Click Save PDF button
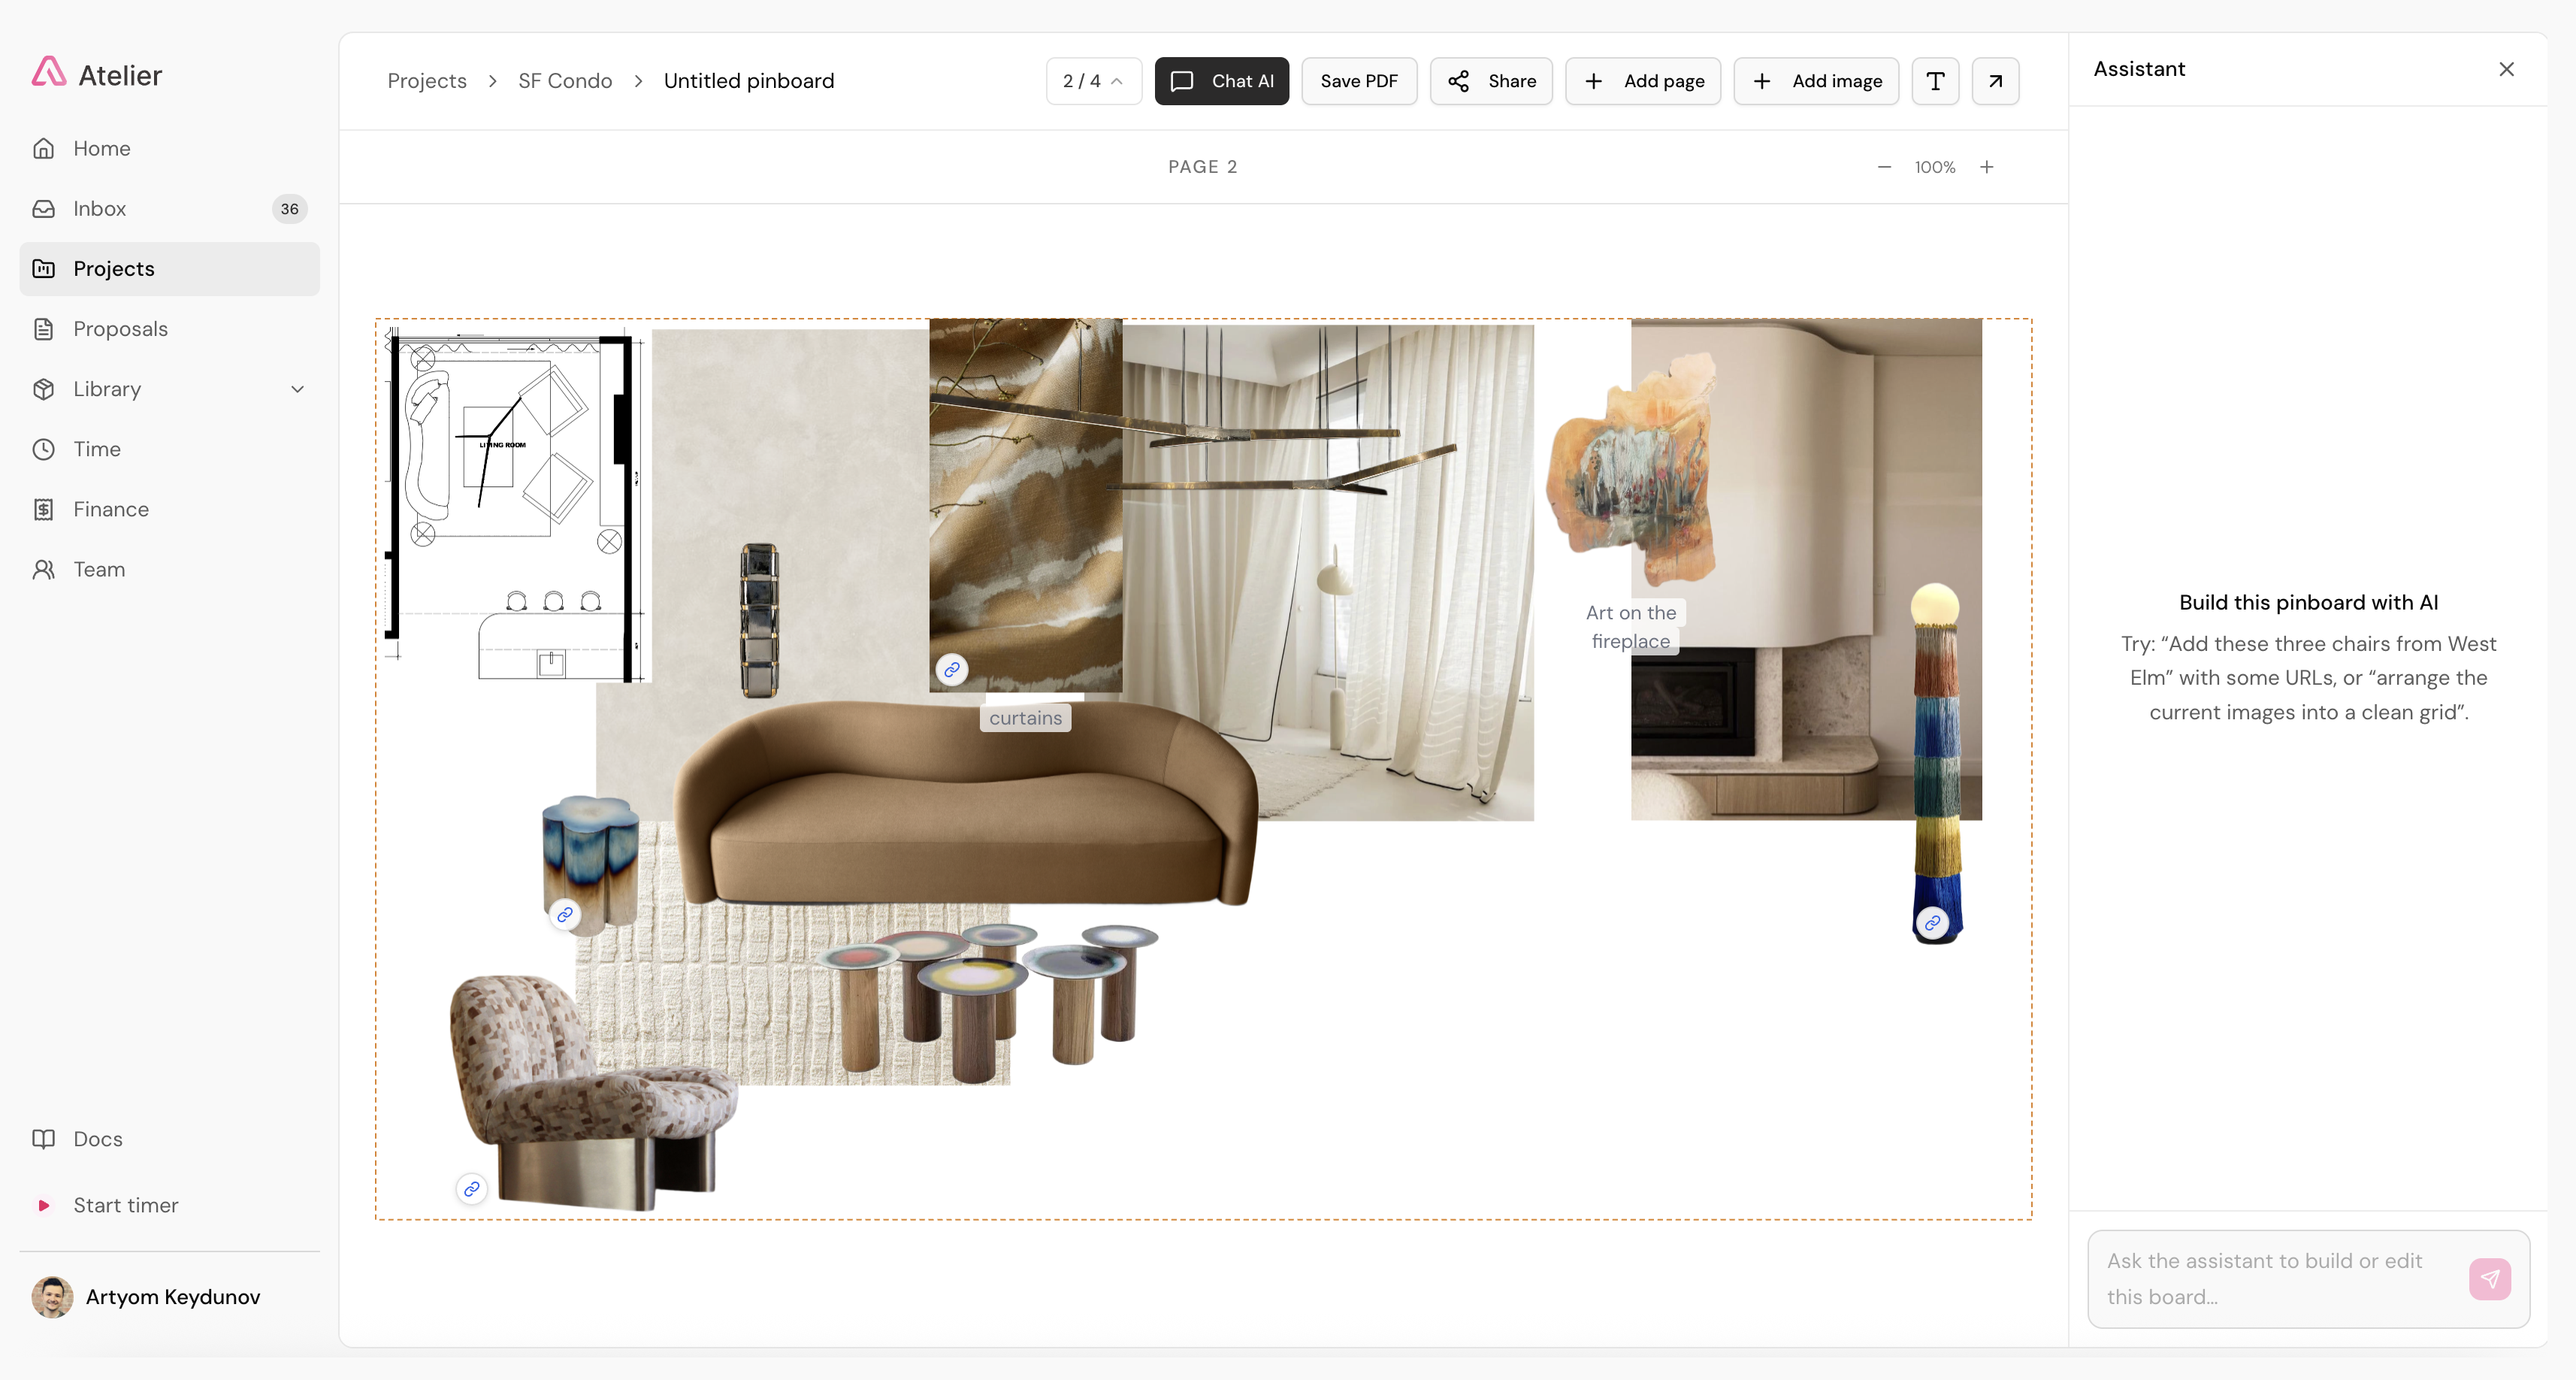 [x=1358, y=81]
